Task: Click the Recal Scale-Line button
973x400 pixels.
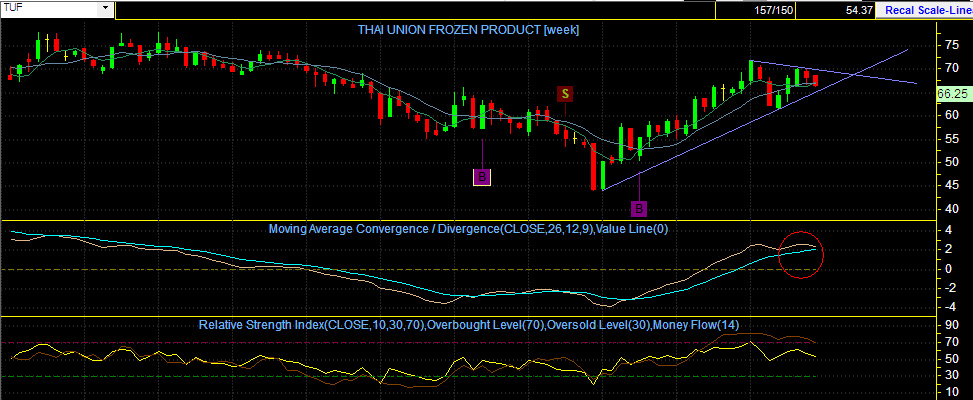Action: pyautogui.click(x=924, y=10)
